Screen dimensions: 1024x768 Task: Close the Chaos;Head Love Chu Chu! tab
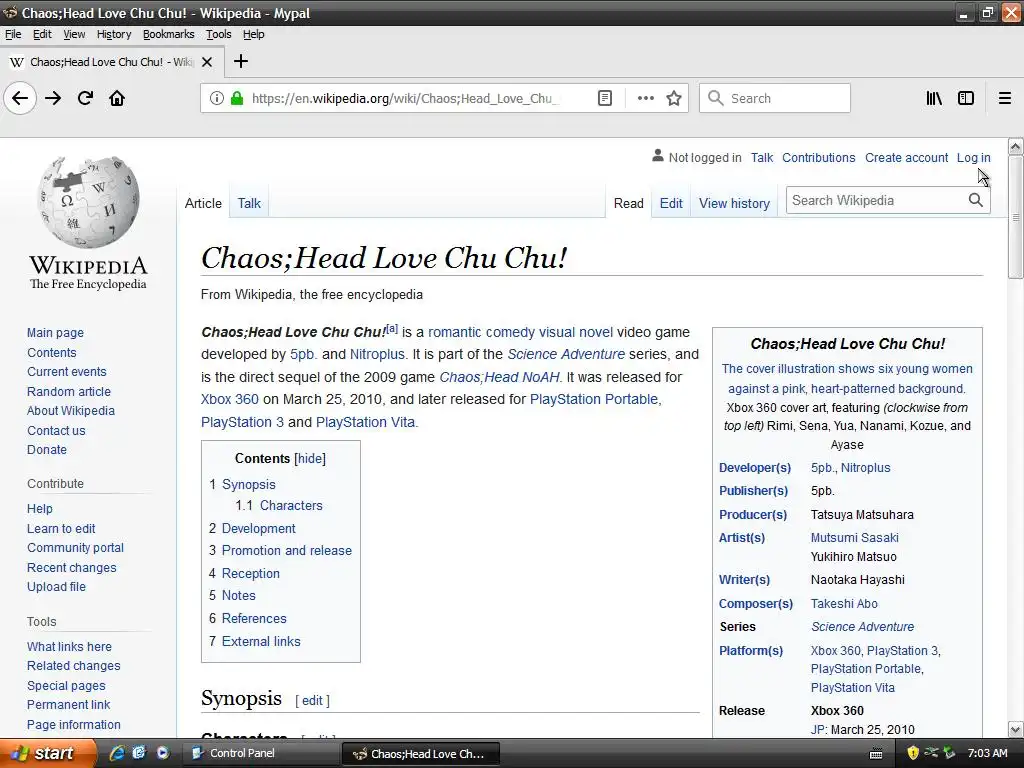pyautogui.click(x=207, y=62)
